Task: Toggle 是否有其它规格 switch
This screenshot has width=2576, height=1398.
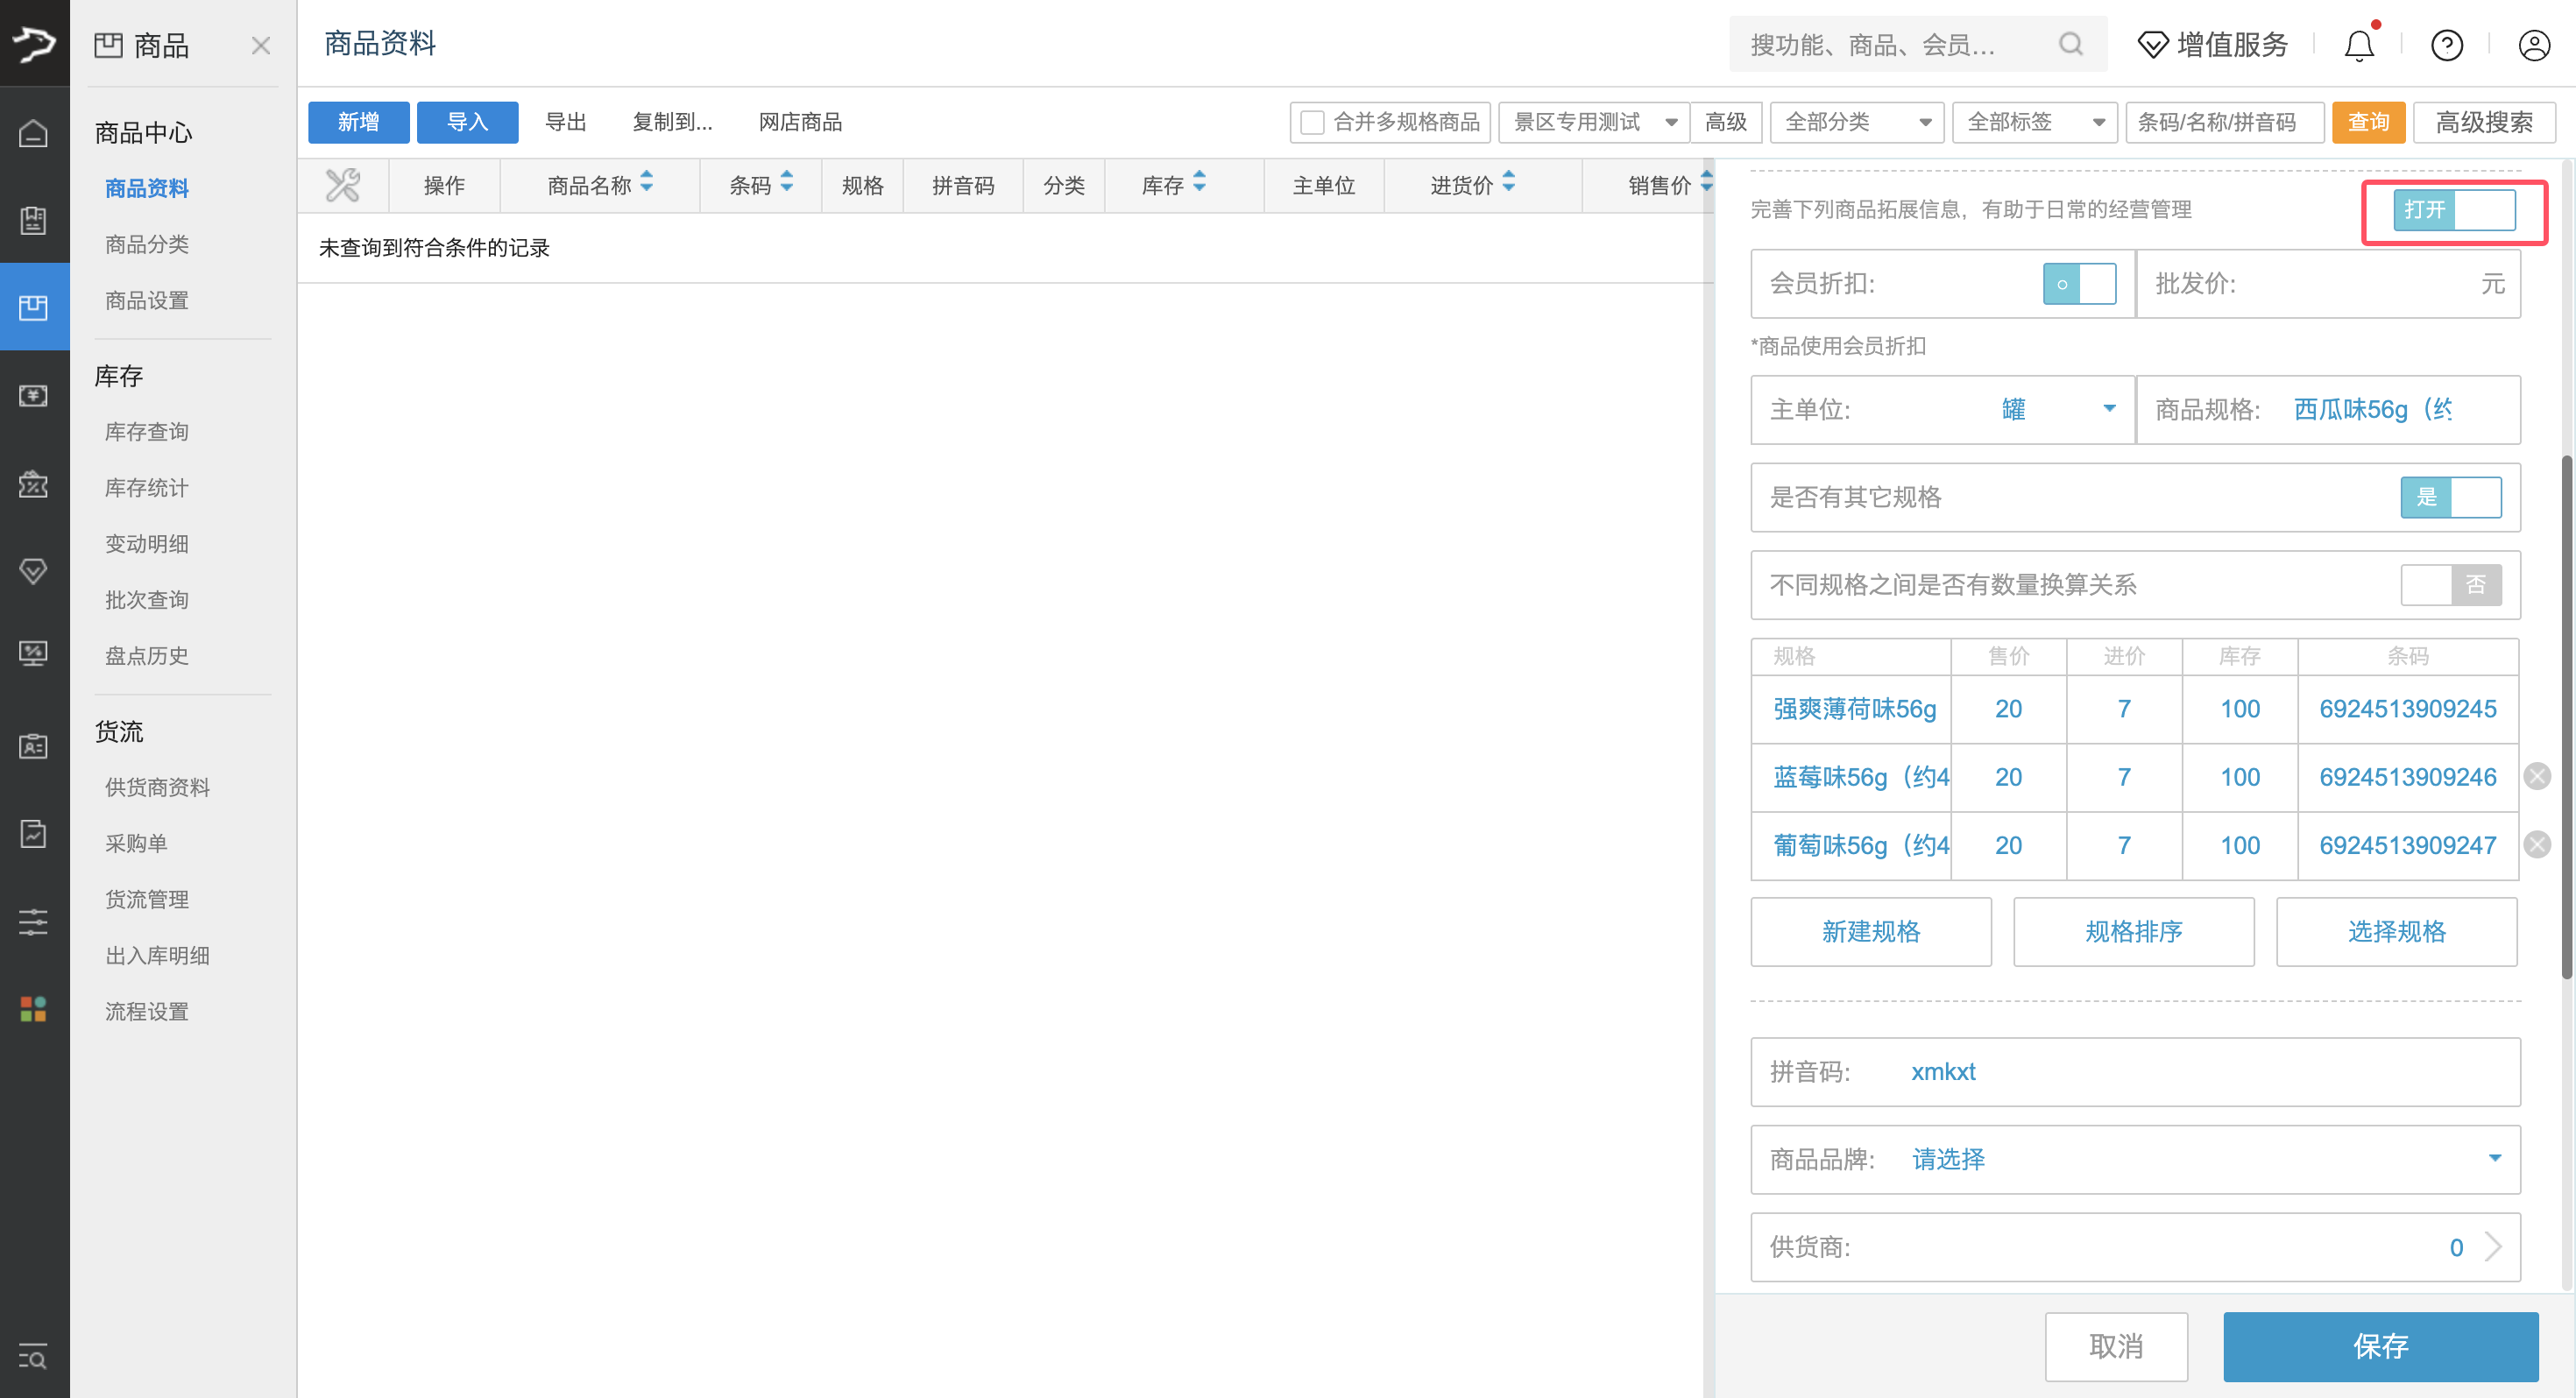Action: click(x=2452, y=497)
